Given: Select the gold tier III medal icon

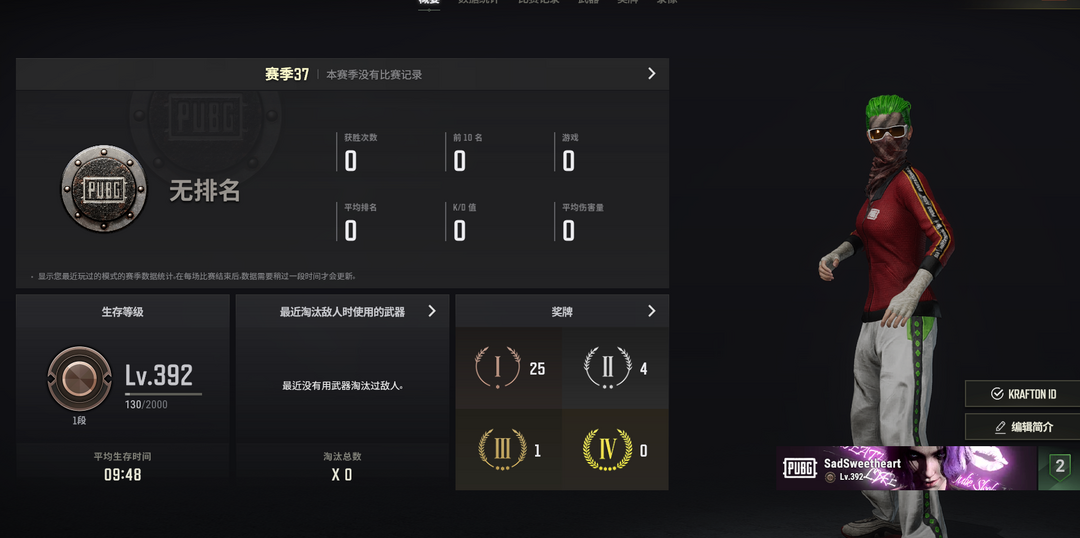Looking at the screenshot, I should [x=502, y=450].
